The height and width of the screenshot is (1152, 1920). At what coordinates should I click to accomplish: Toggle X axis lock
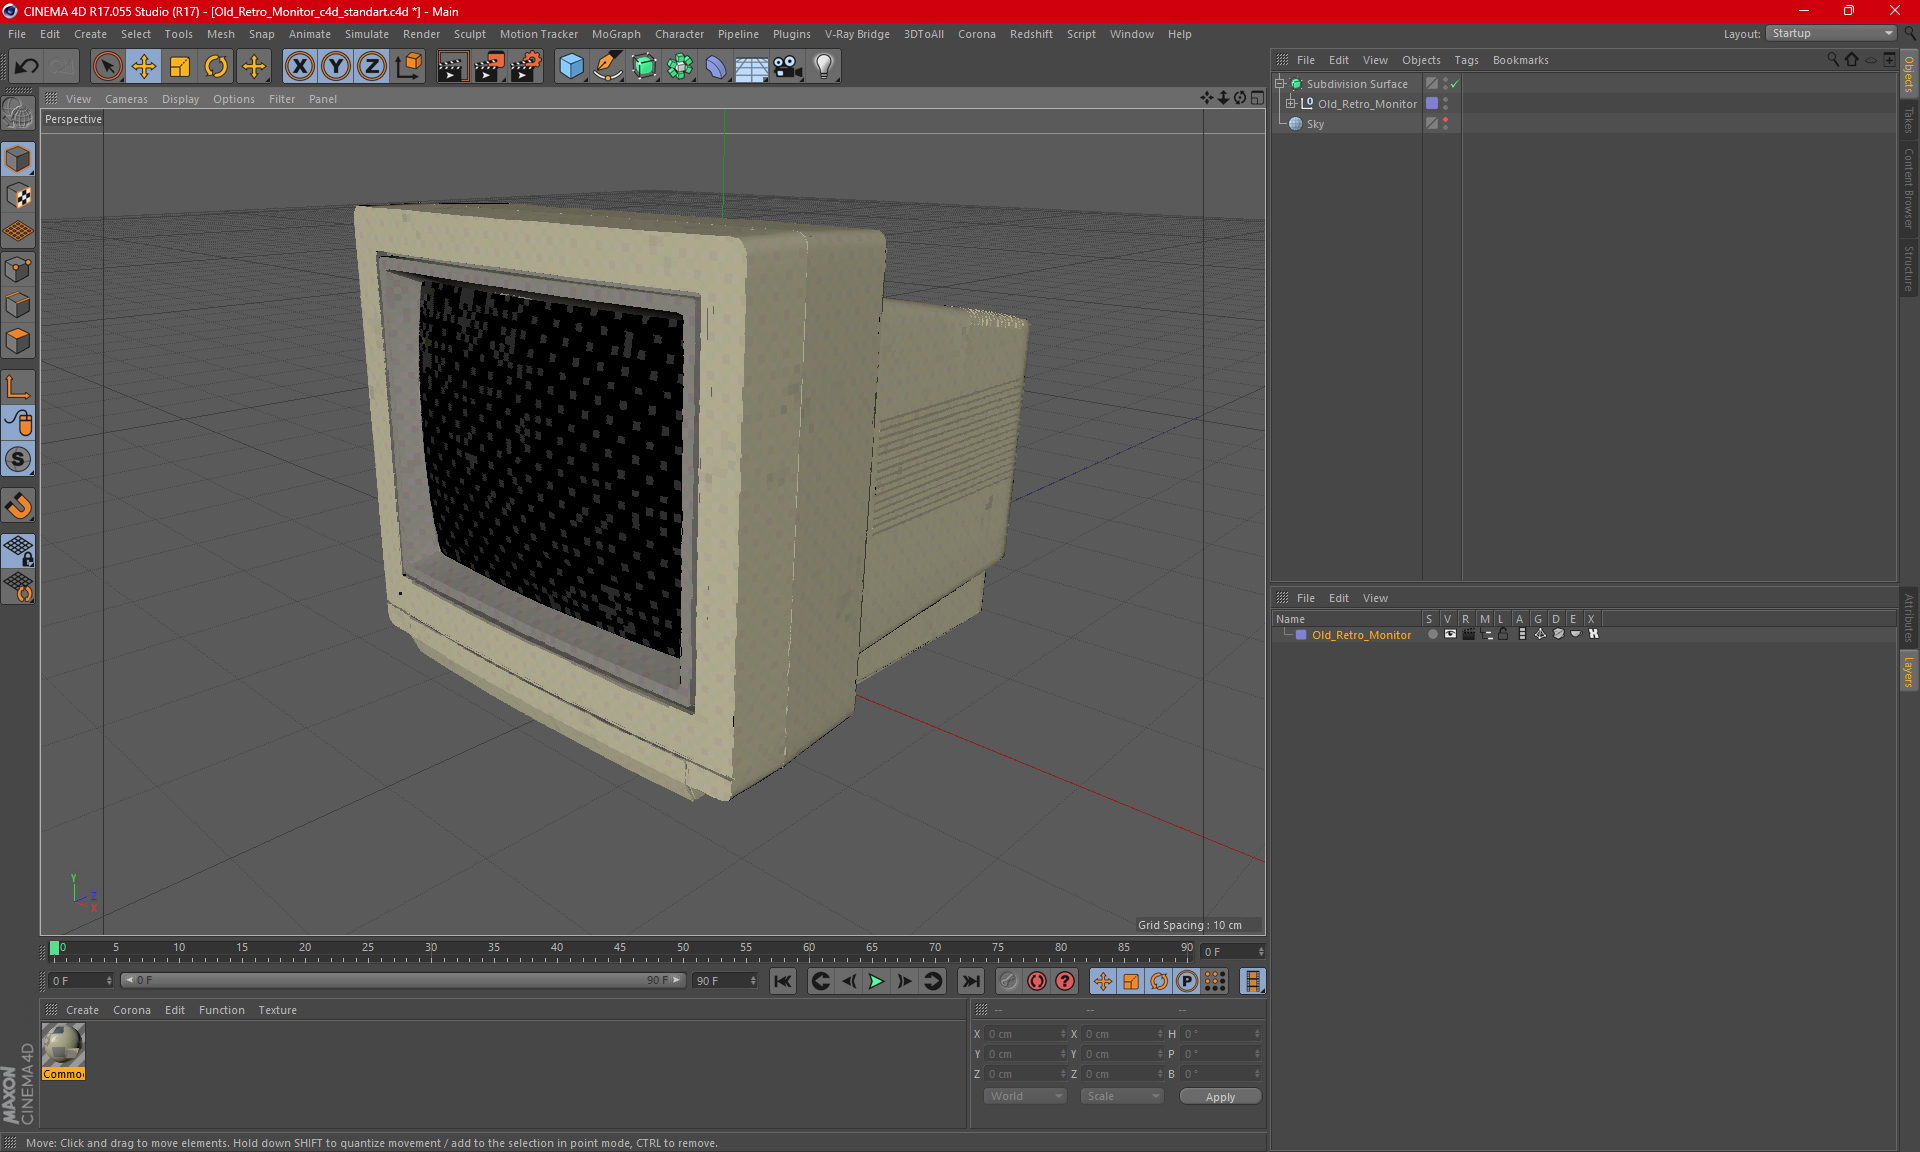pos(299,67)
